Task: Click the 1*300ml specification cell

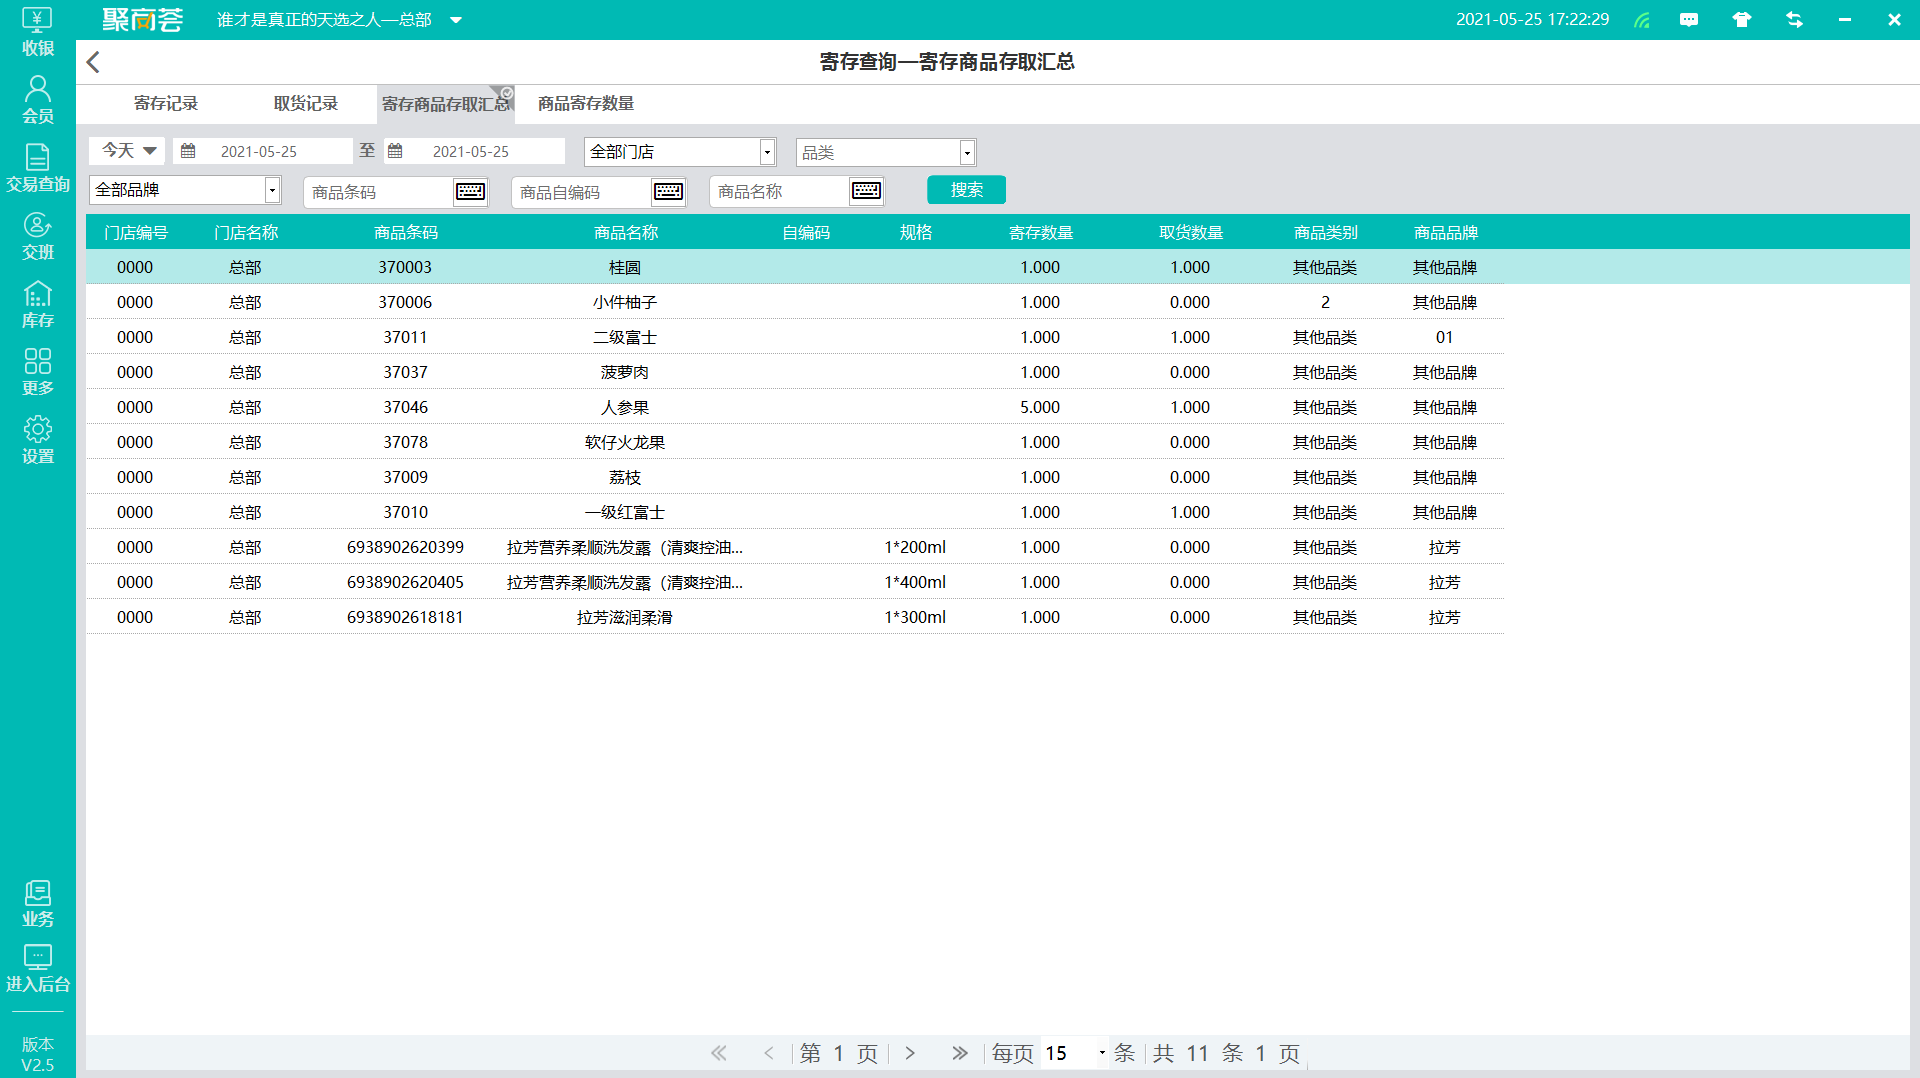Action: point(915,617)
